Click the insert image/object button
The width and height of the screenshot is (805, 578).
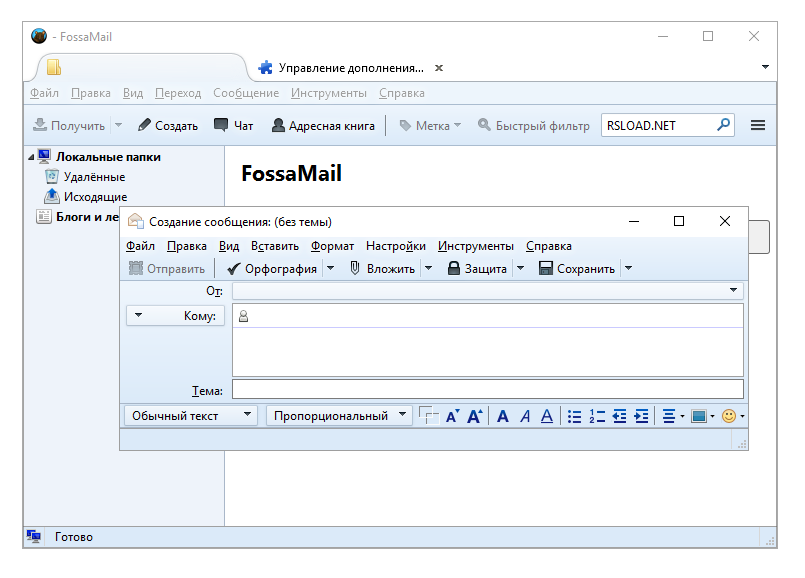[702, 416]
